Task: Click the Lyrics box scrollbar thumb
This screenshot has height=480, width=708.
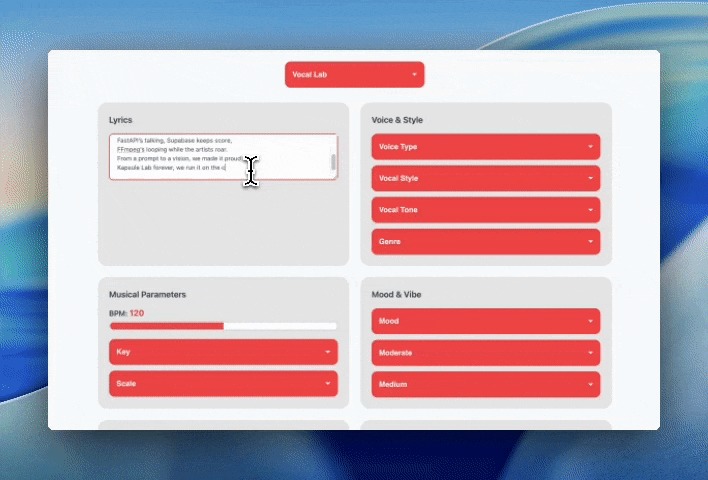Action: (333, 162)
